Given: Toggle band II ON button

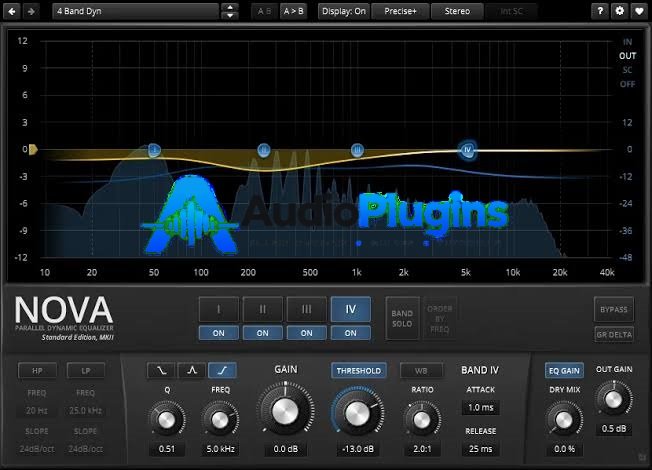Looking at the screenshot, I should (x=263, y=333).
